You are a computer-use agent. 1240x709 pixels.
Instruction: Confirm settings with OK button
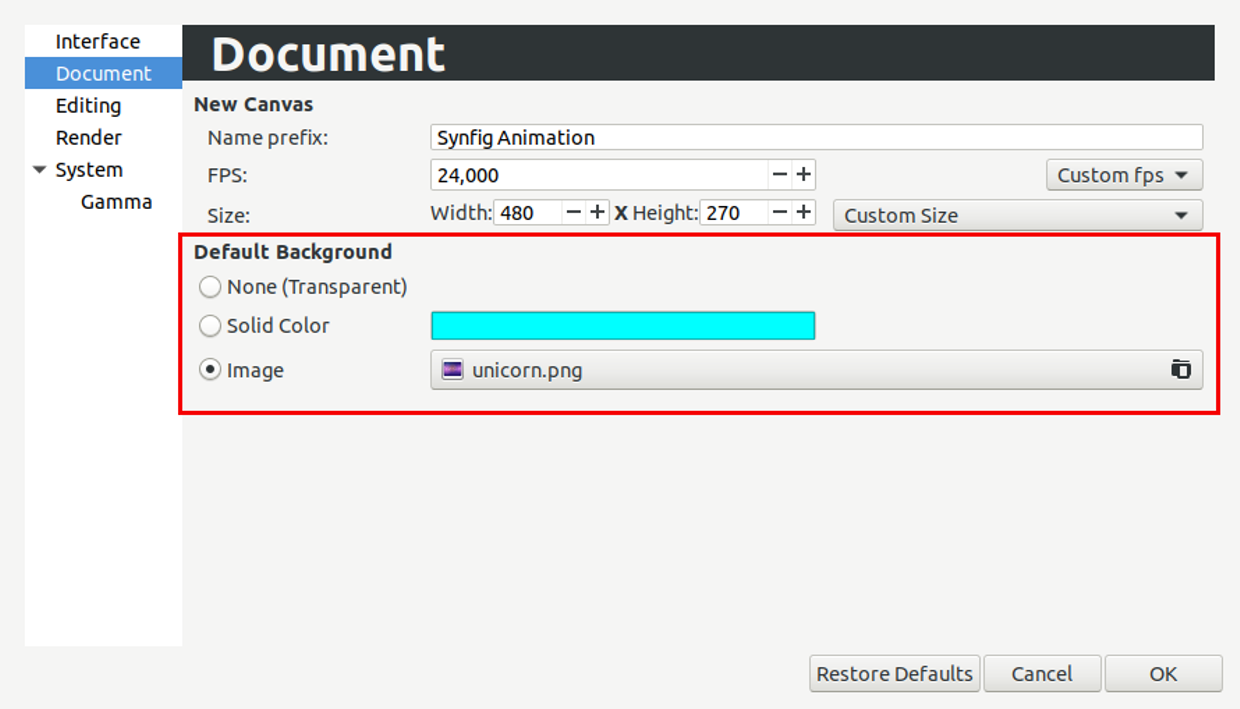1163,674
